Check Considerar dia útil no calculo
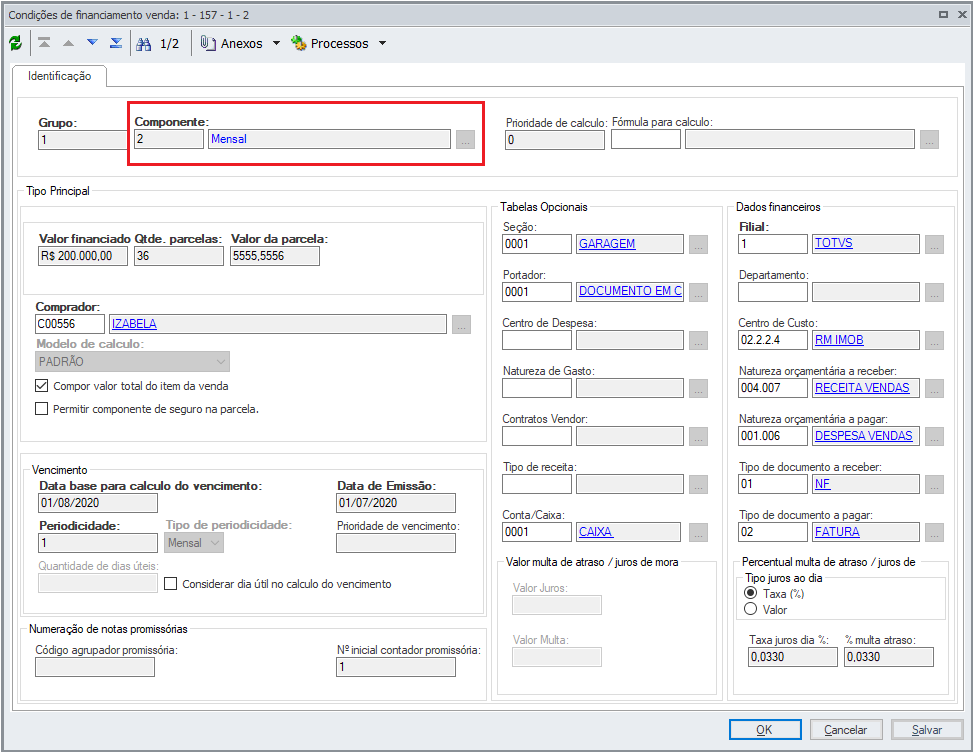The image size is (973, 752). pos(171,584)
